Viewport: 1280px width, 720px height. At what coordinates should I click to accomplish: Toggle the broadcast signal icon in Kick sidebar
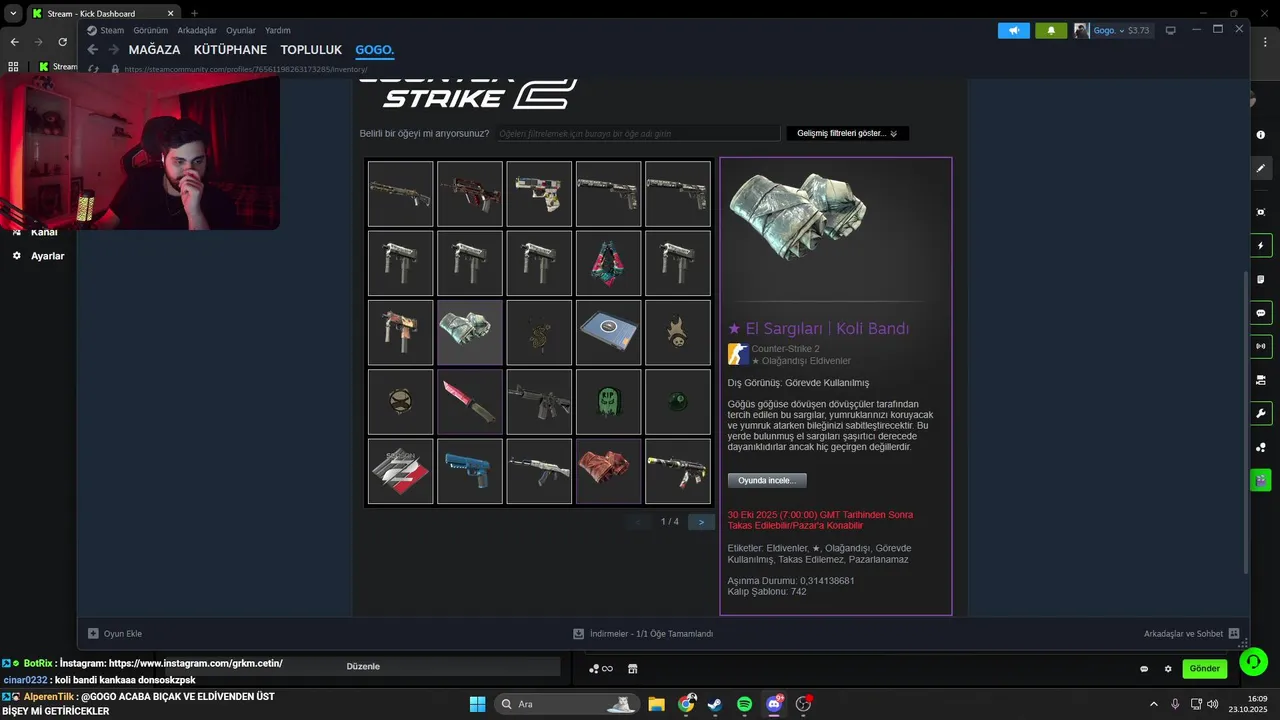pyautogui.click(x=1261, y=346)
